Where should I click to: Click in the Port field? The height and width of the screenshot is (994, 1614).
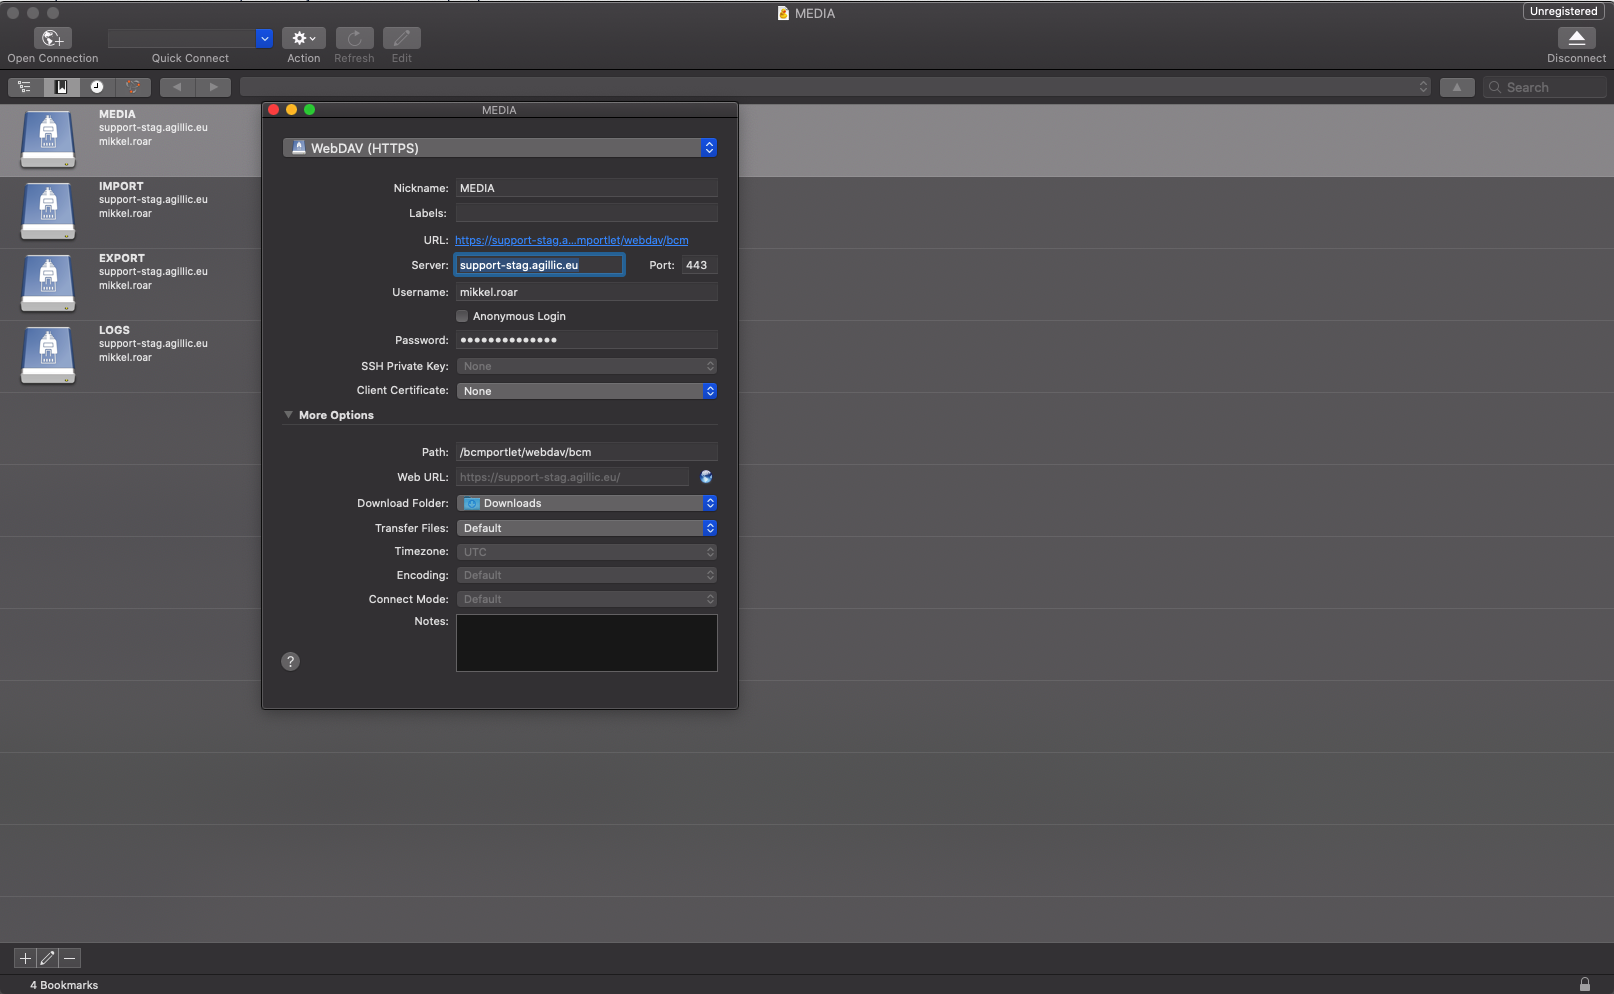(699, 265)
